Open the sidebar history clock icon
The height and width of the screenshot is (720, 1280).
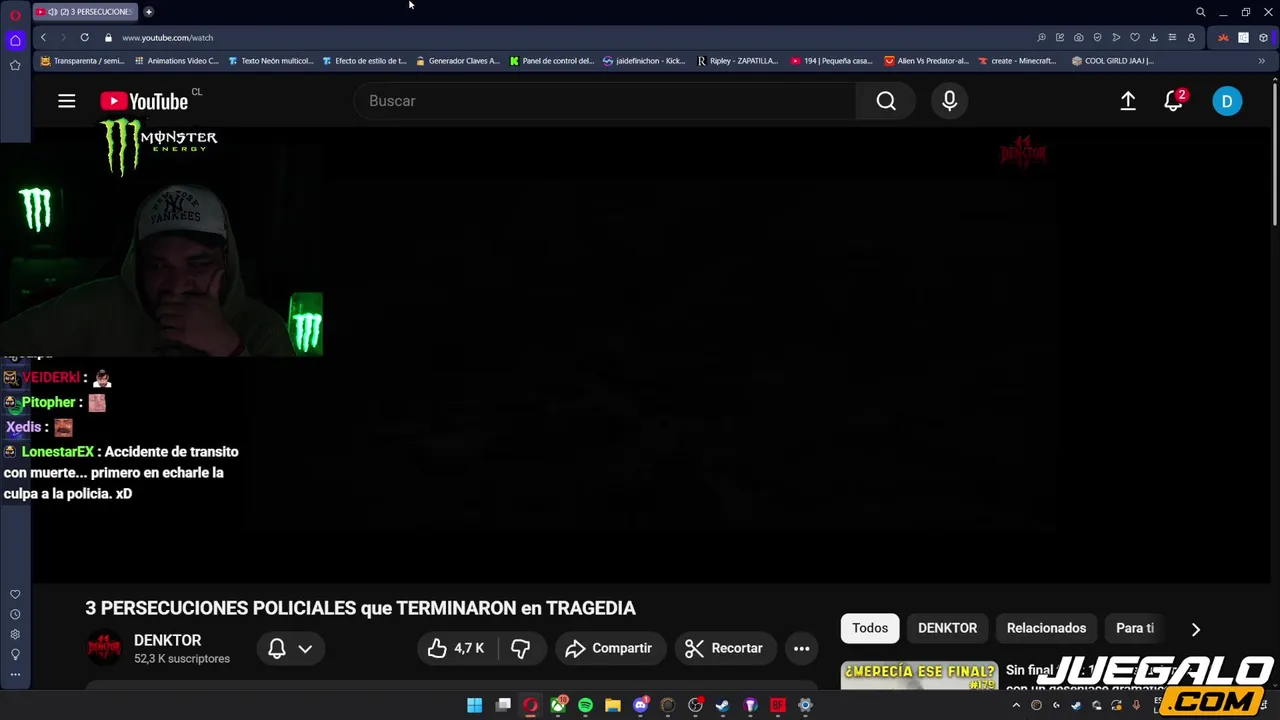click(15, 615)
